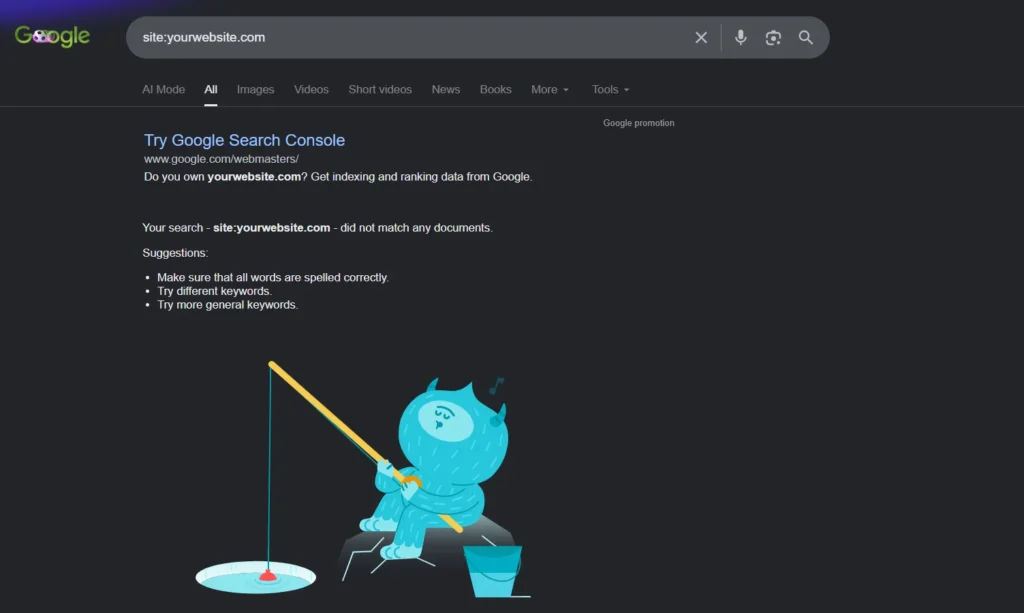Expand the More dropdown menu
Screen dimensions: 1024x613
[550, 89]
